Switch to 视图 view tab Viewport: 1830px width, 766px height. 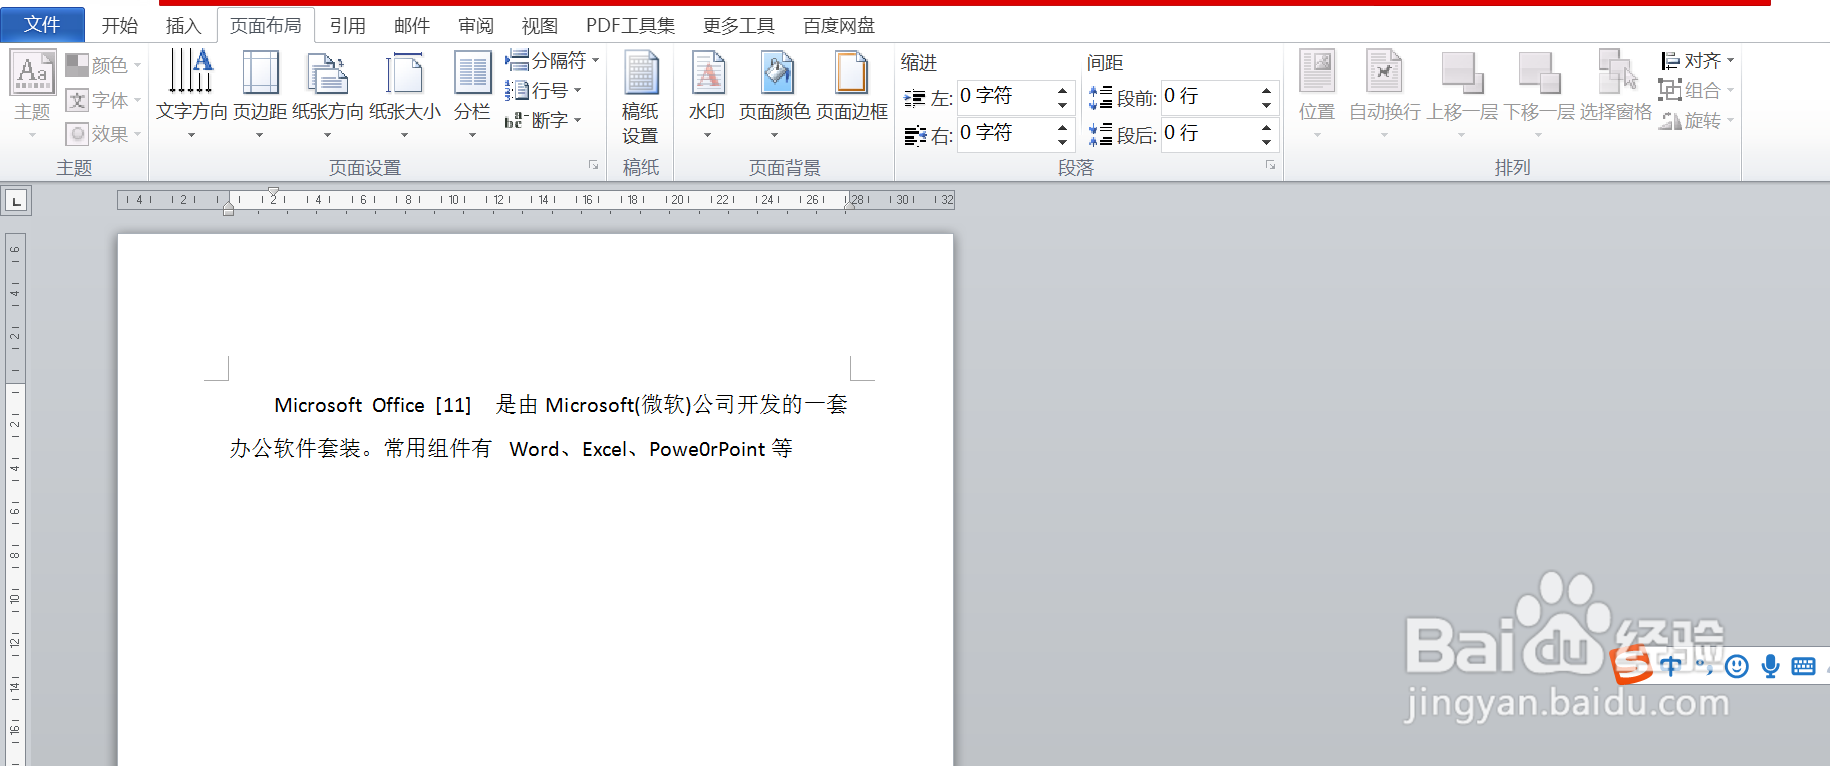pos(540,26)
